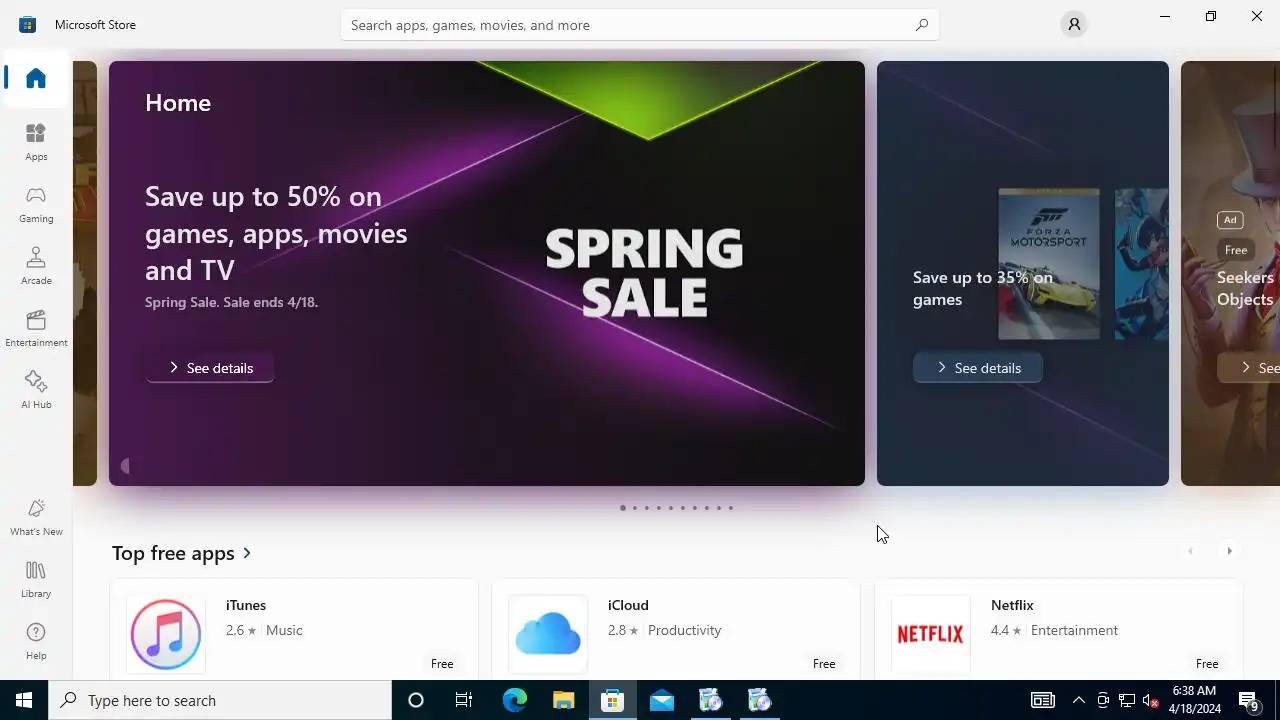This screenshot has width=1280, height=720.
Task: Show What's New page
Action: pos(36,517)
